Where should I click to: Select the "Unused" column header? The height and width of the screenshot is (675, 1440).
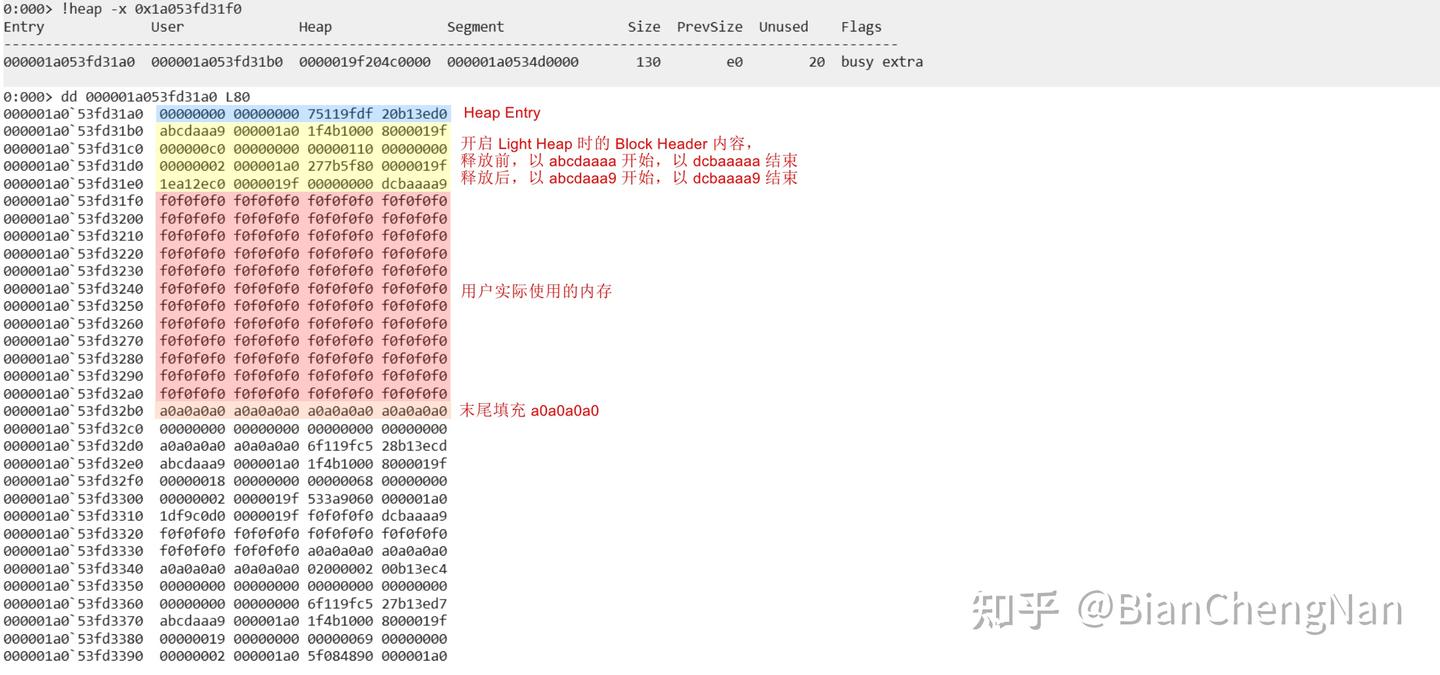[783, 26]
